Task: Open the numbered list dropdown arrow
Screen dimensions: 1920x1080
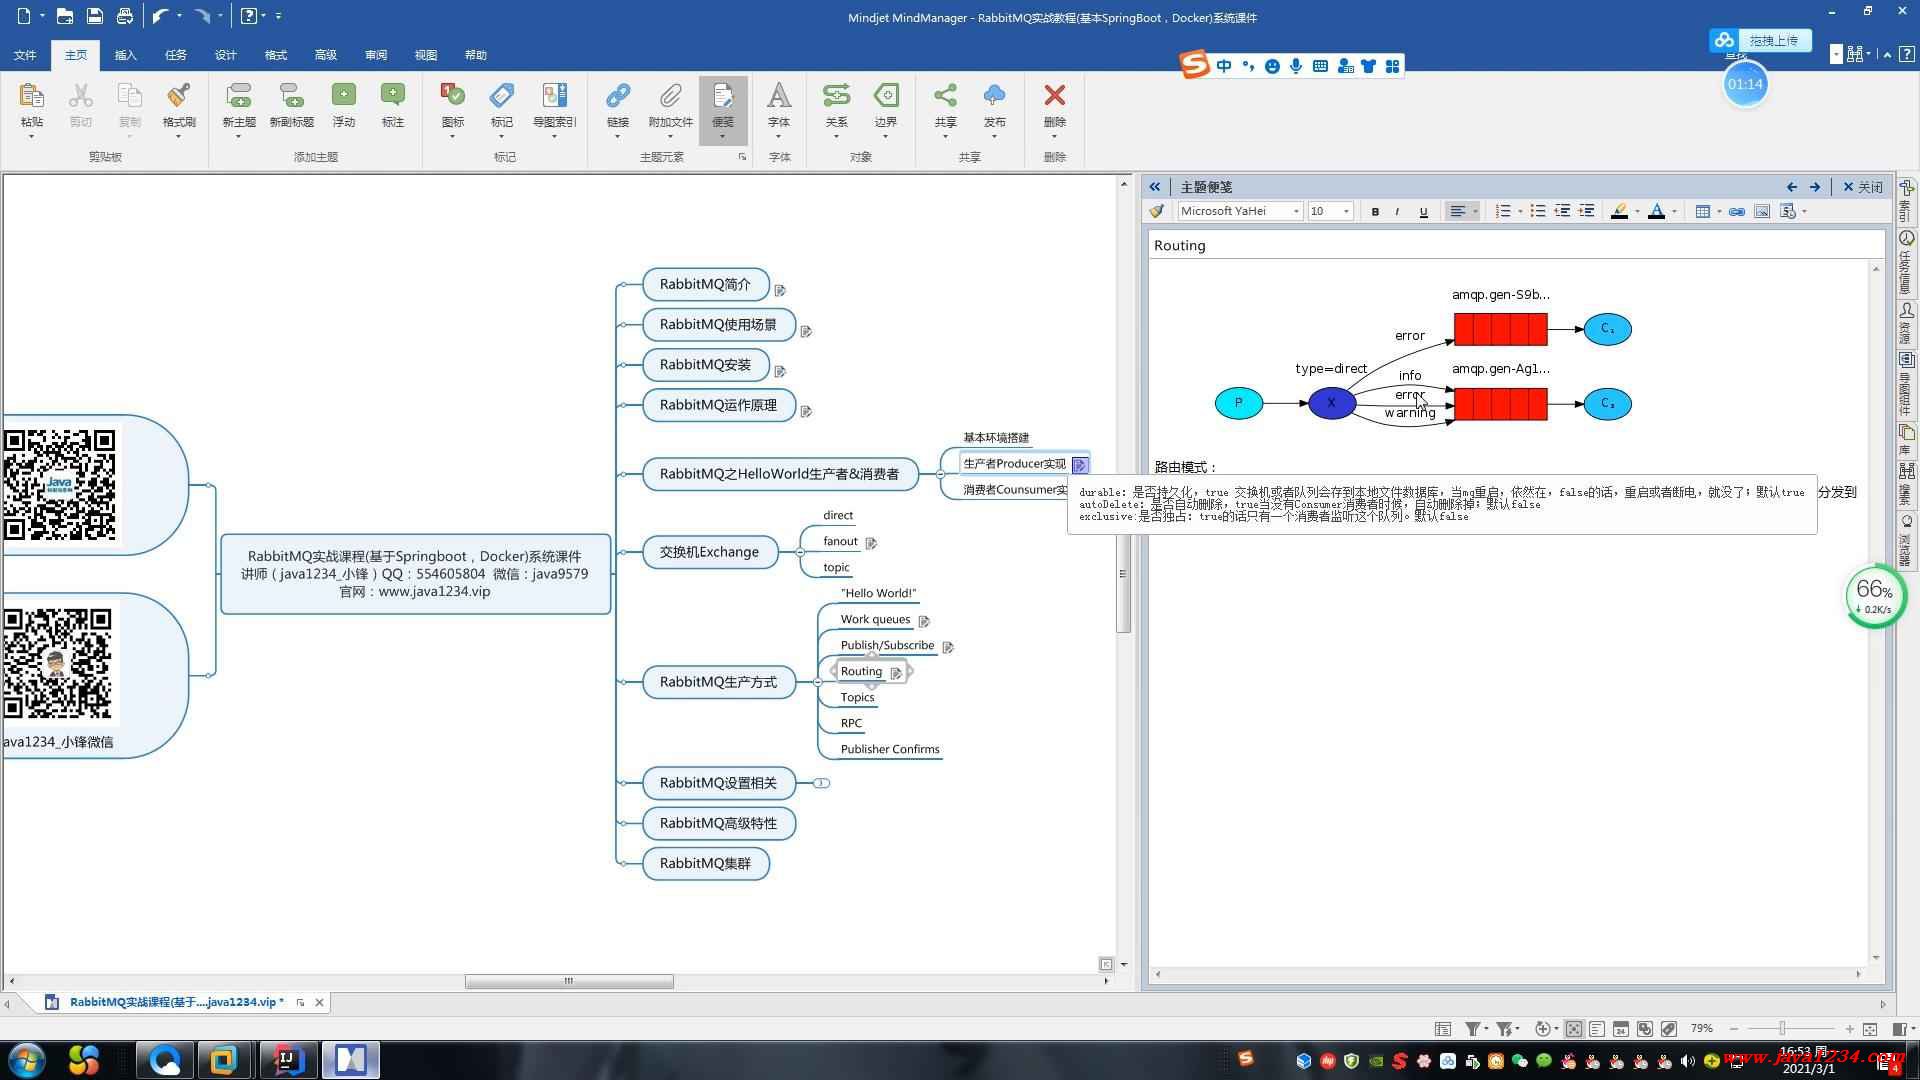Action: tap(1520, 211)
